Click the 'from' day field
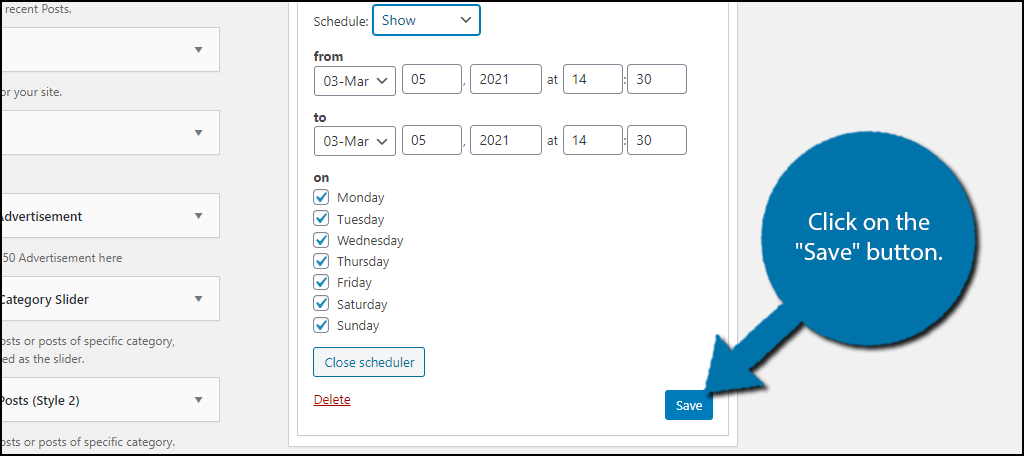The width and height of the screenshot is (1024, 456). [x=432, y=80]
